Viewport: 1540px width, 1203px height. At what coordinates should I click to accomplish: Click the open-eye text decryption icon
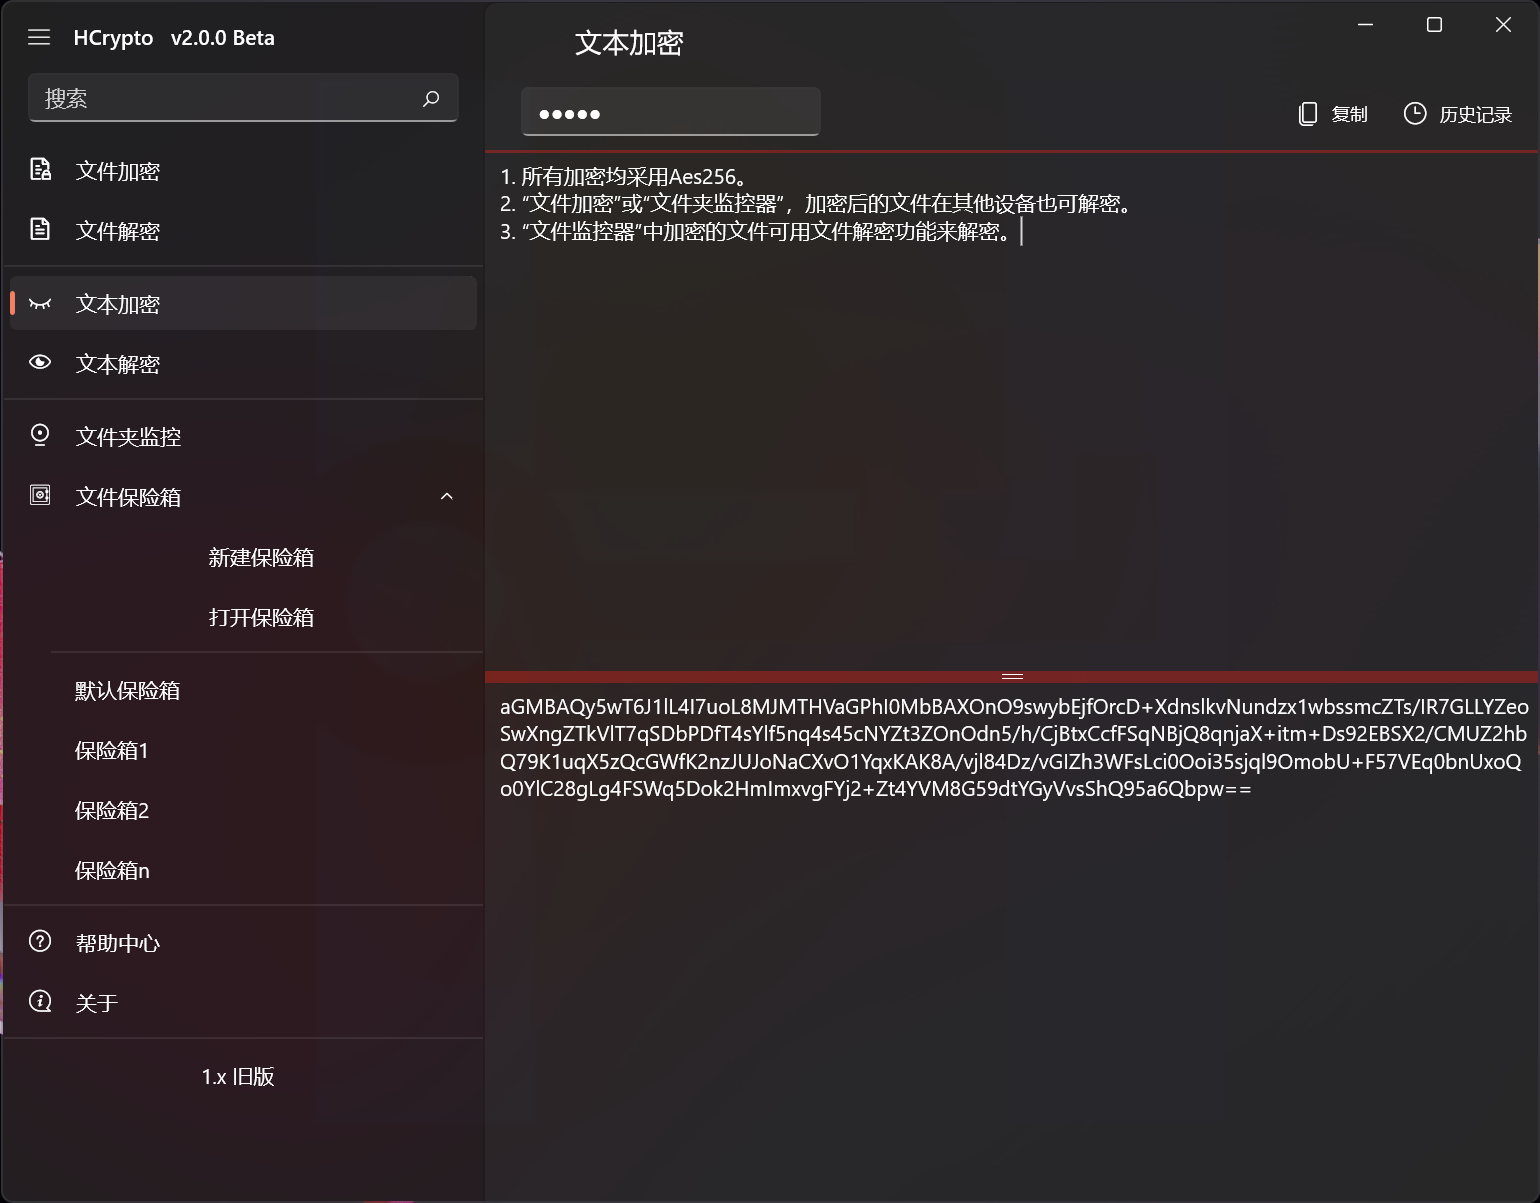click(x=40, y=362)
